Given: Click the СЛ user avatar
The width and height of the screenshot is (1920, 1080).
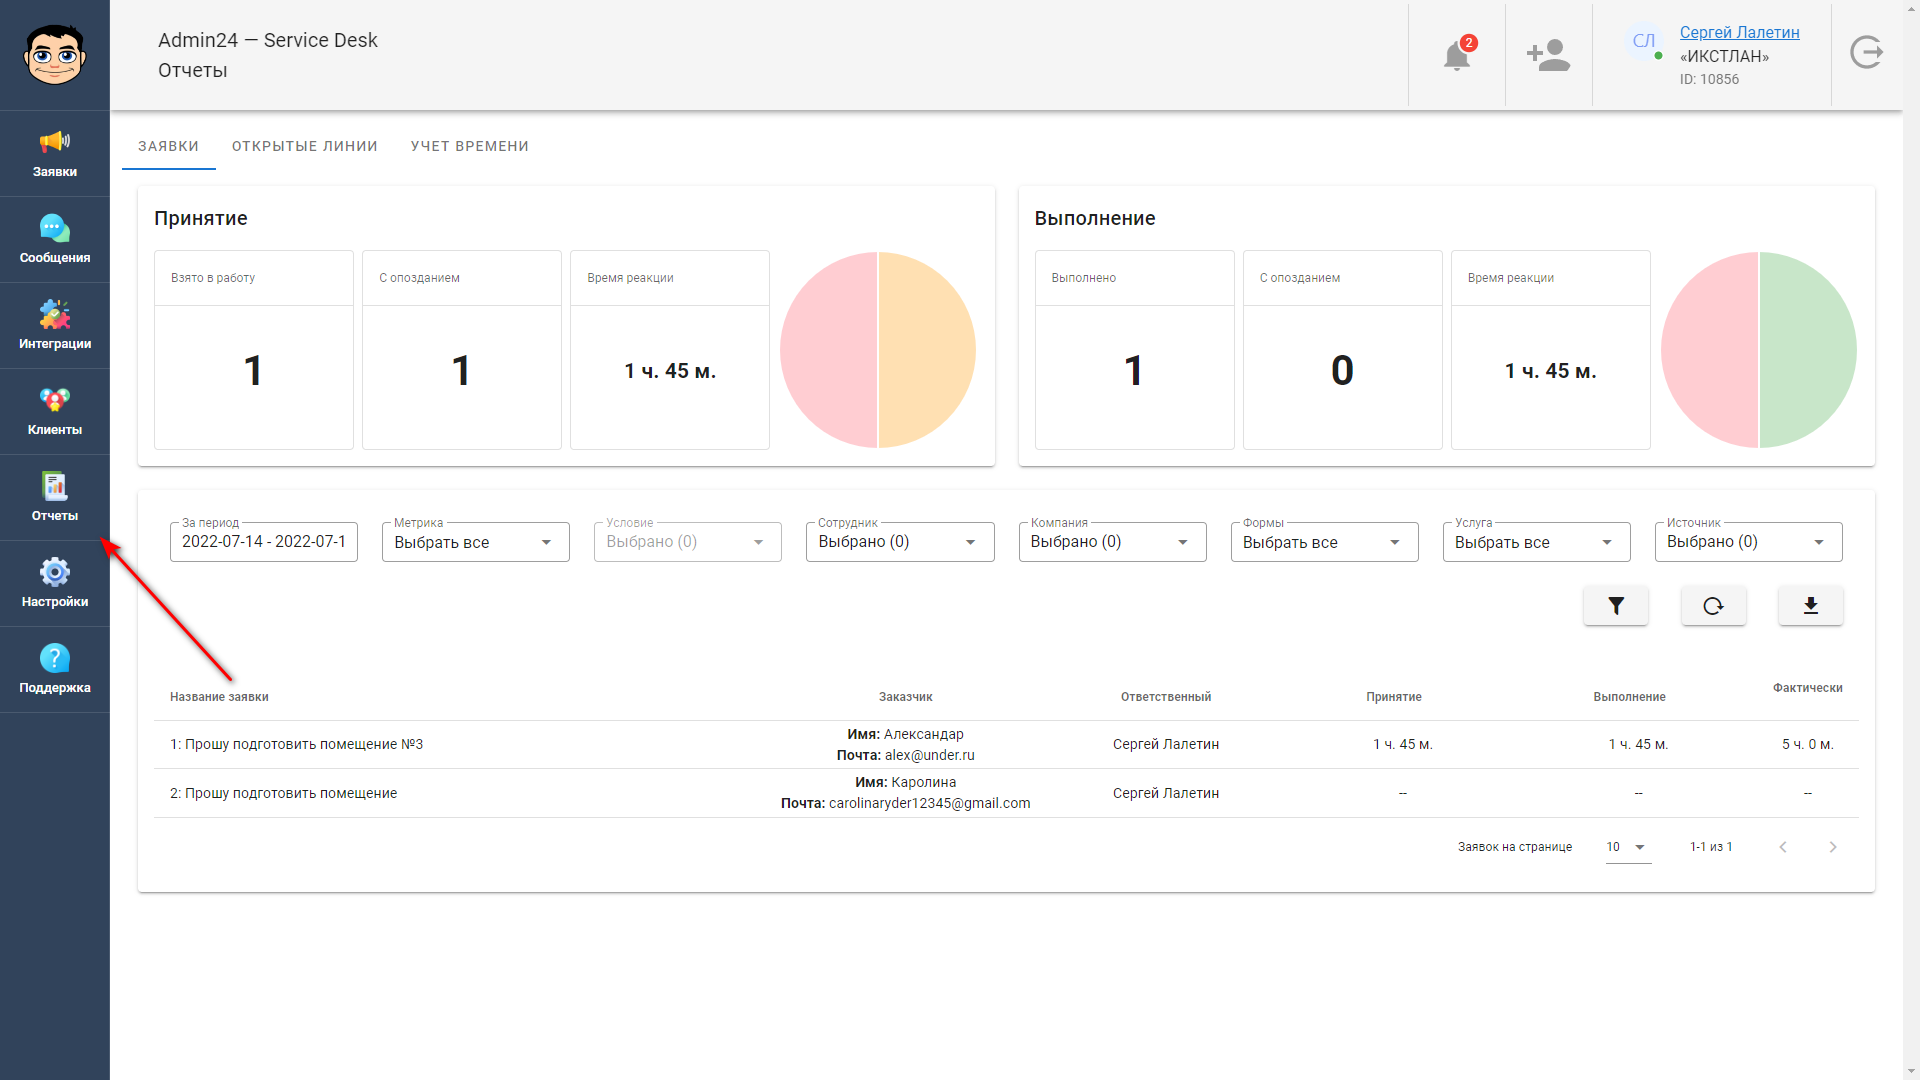Looking at the screenshot, I should [x=1644, y=41].
